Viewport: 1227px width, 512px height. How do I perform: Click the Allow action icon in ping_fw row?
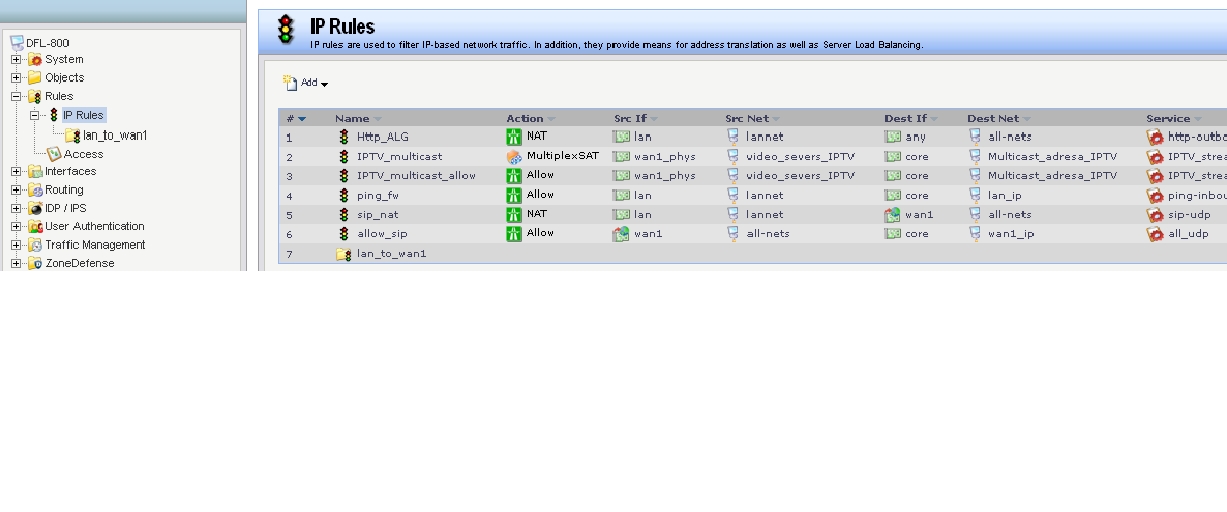click(514, 195)
